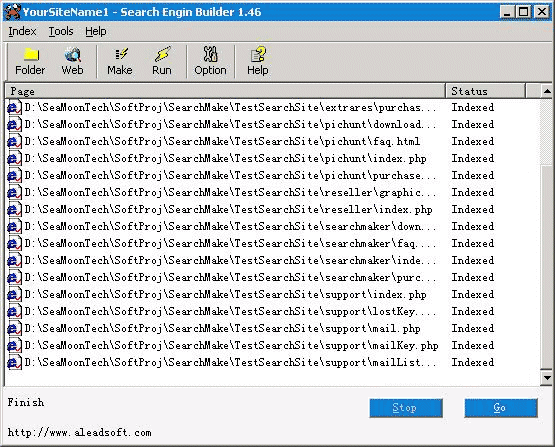Launch the Run toolbar icon
This screenshot has width=555, height=447.
162,61
